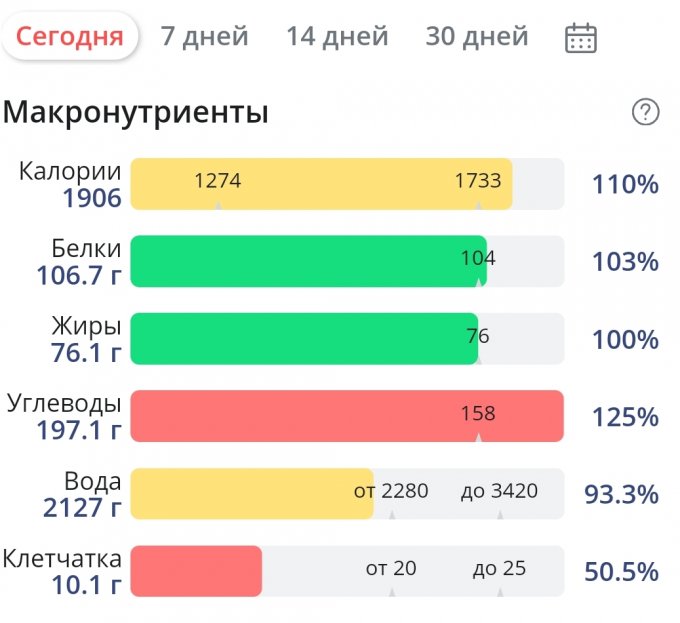This screenshot has height=623, width=680.
Task: Click the 110% calories percentage
Action: point(625,185)
